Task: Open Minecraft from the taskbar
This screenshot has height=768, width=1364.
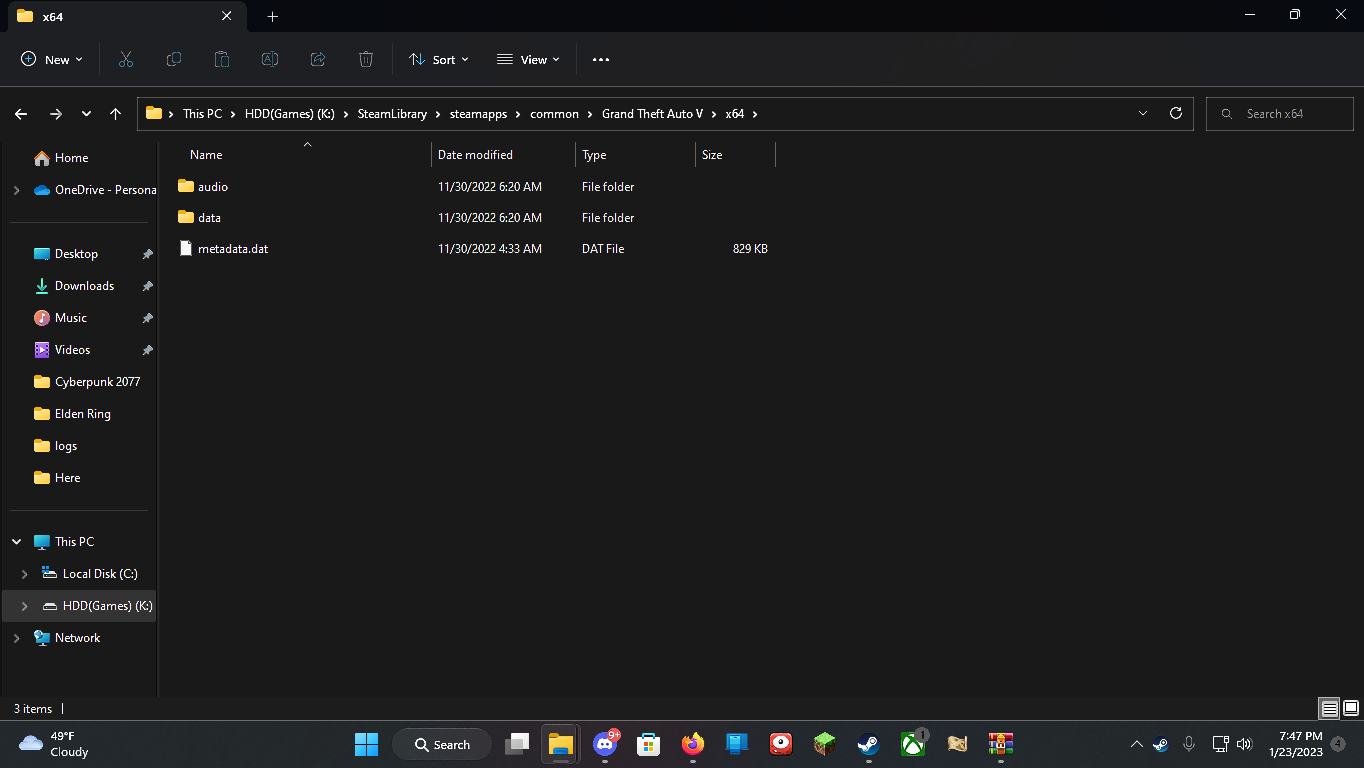Action: pyautogui.click(x=824, y=744)
